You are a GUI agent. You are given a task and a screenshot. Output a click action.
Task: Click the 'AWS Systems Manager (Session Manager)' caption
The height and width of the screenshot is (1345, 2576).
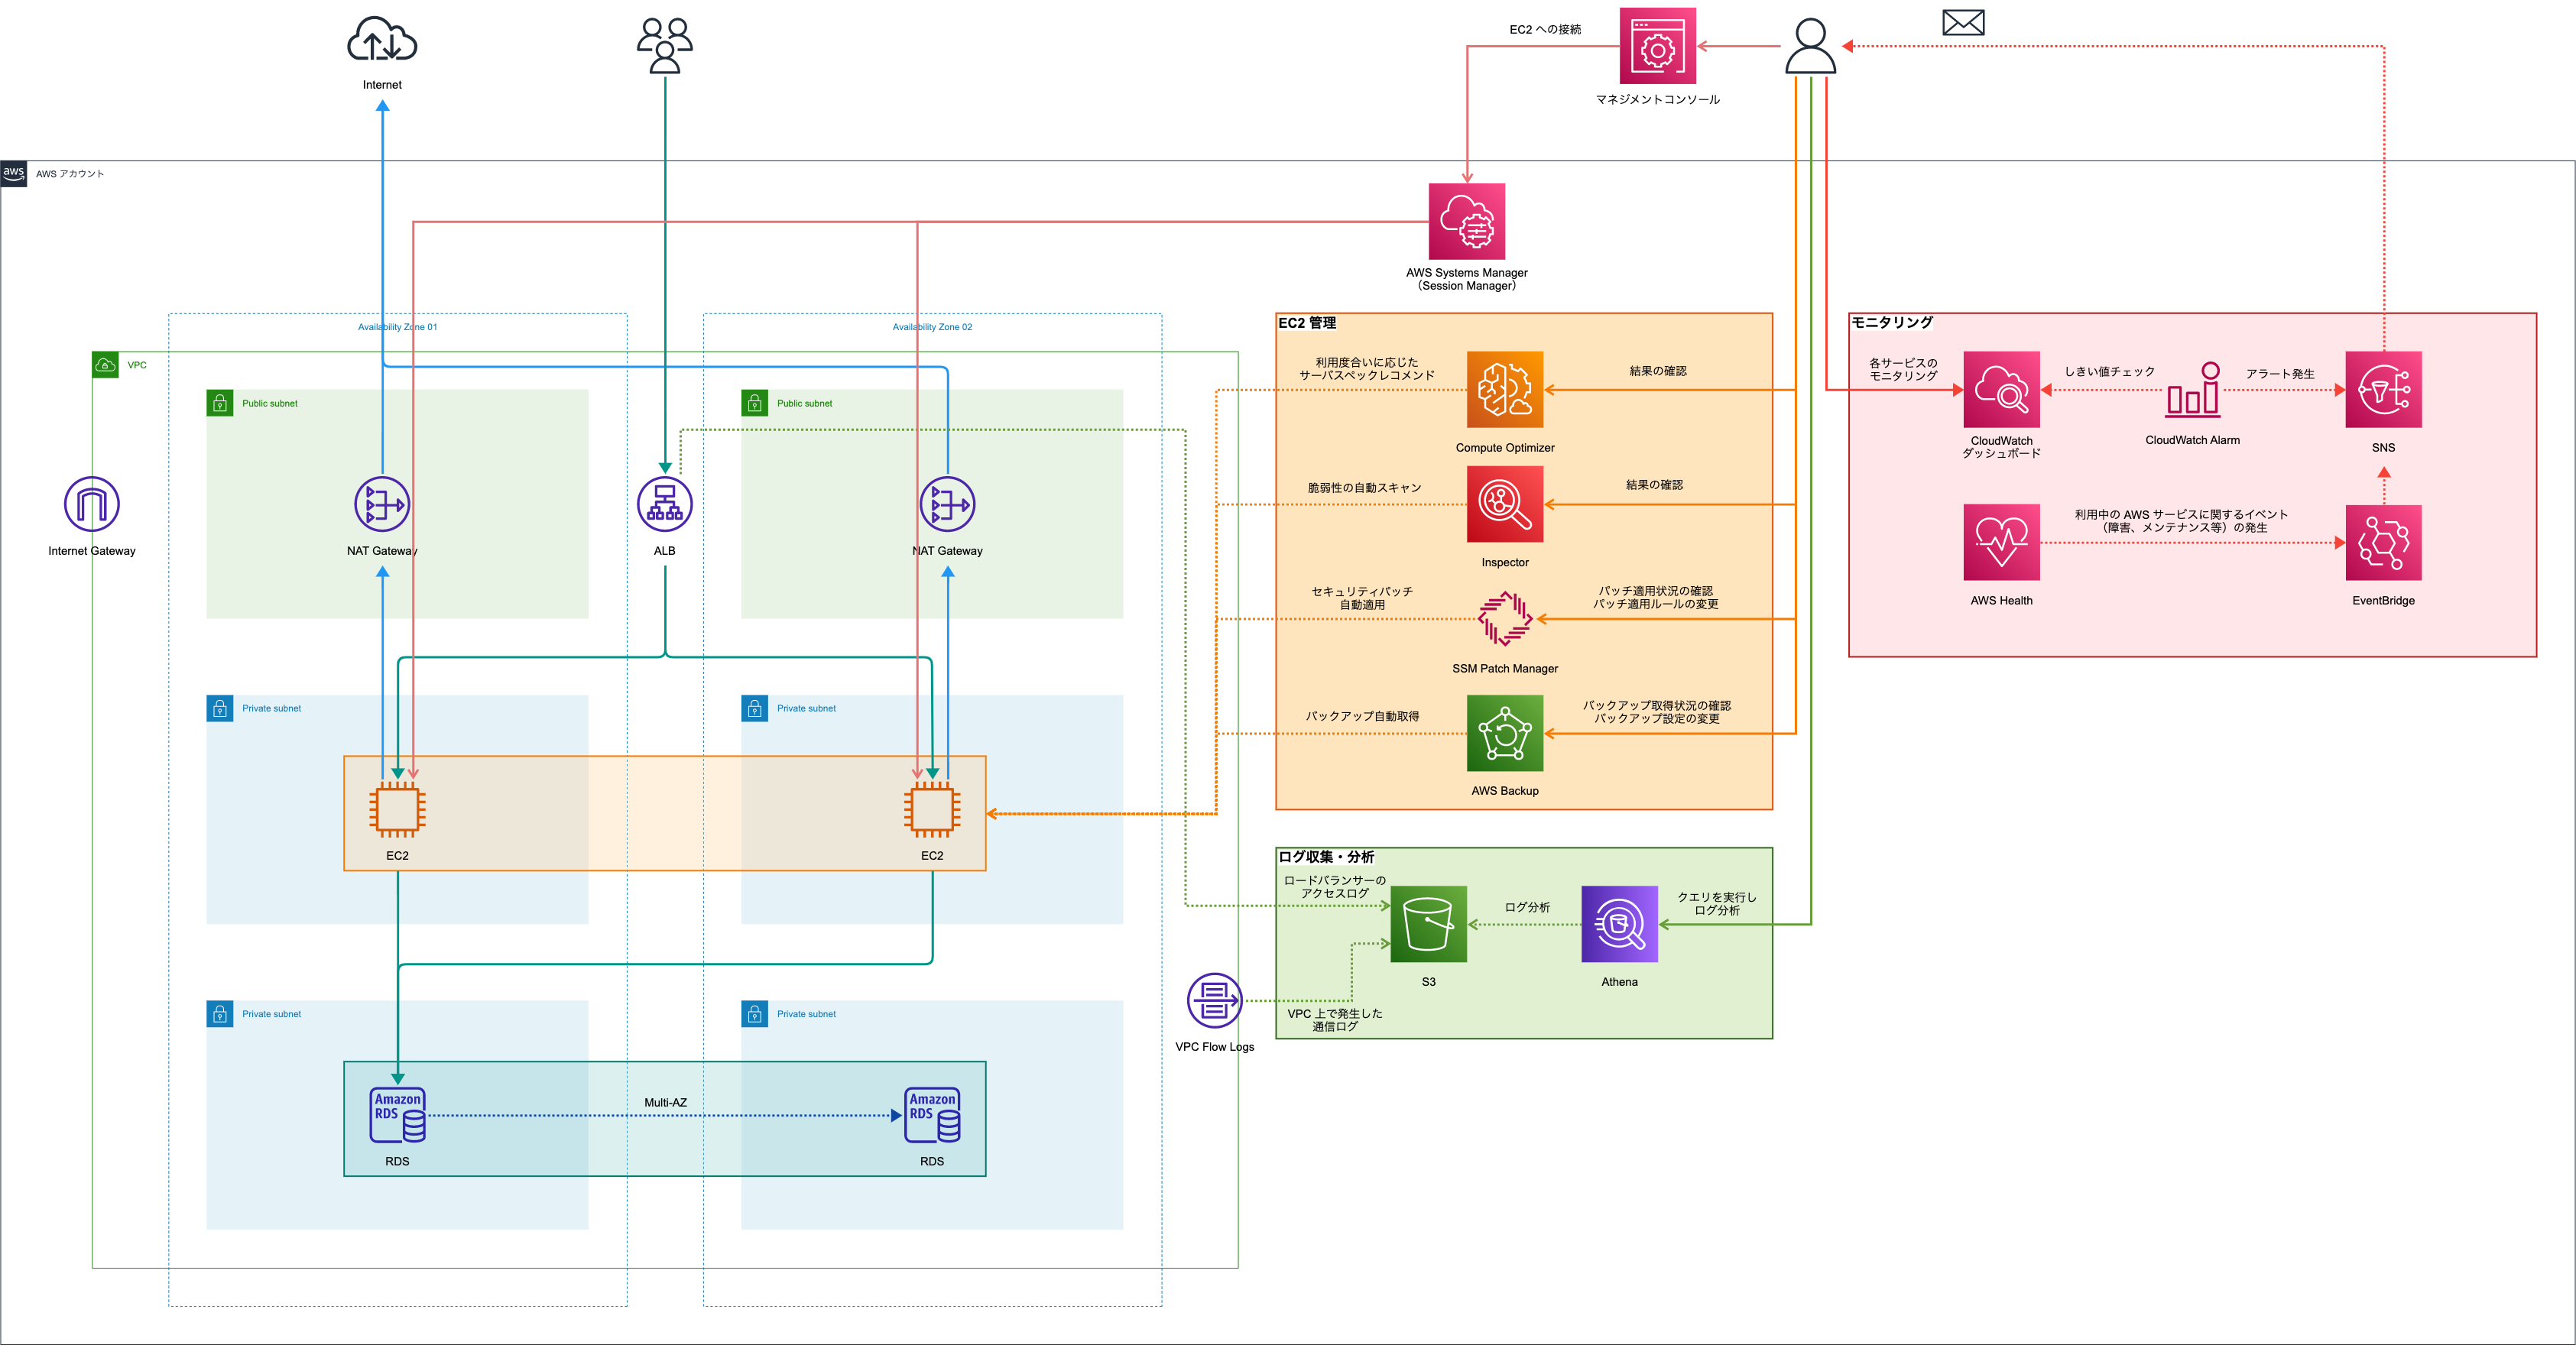(1466, 279)
